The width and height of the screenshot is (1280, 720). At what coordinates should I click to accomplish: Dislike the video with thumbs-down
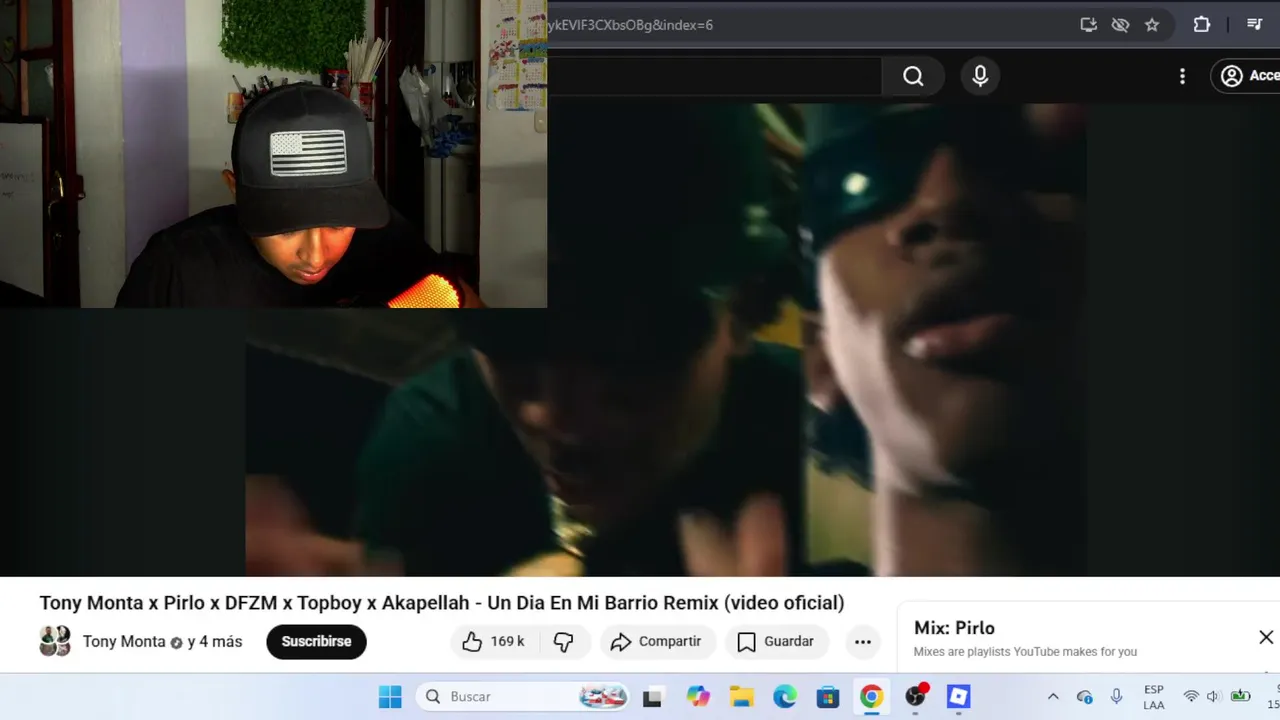click(x=564, y=642)
